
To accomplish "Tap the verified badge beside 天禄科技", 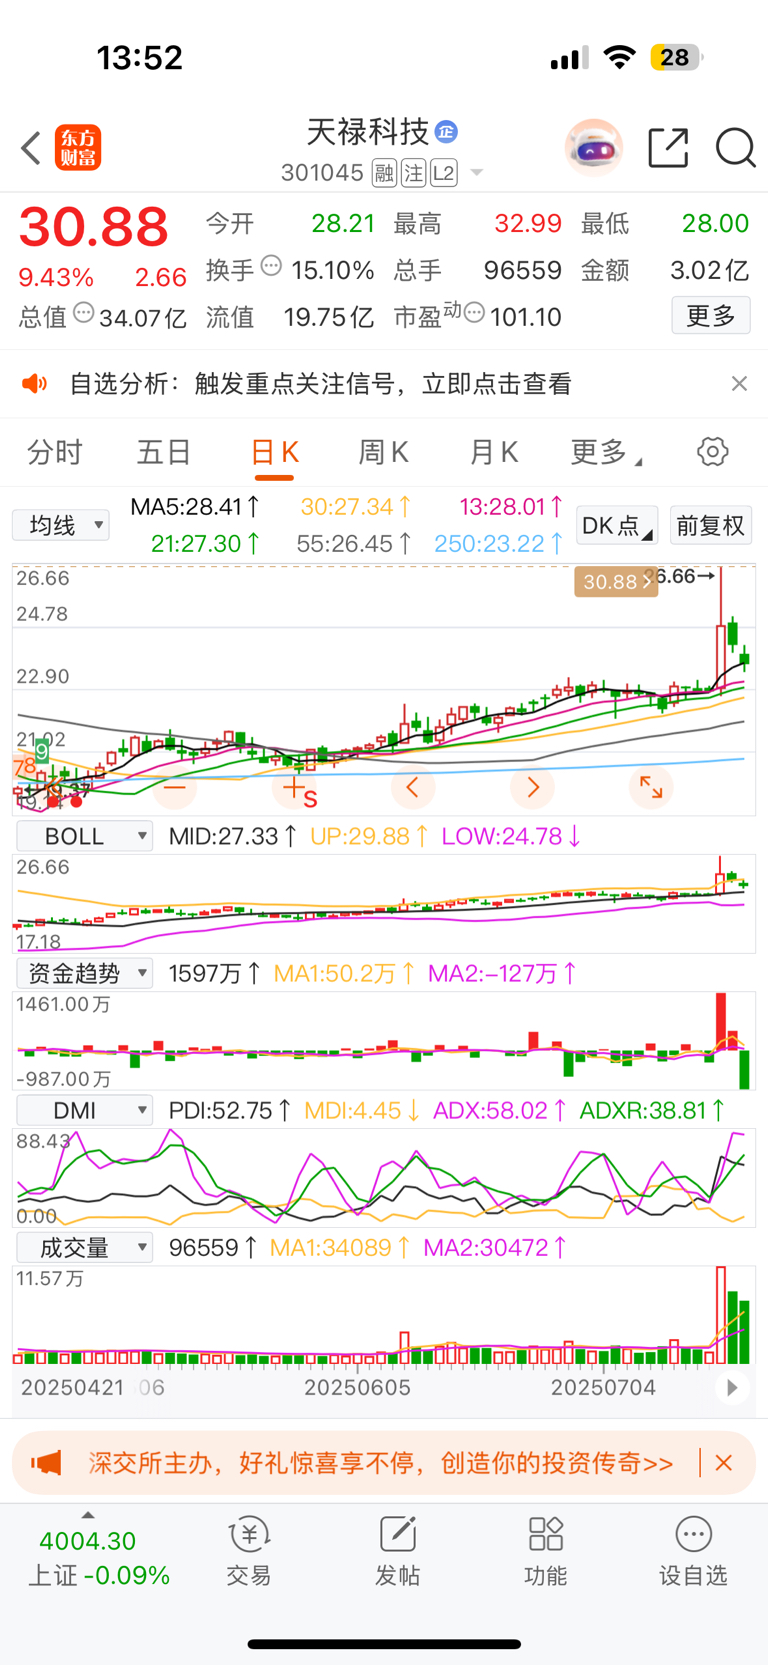I will click(x=446, y=131).
